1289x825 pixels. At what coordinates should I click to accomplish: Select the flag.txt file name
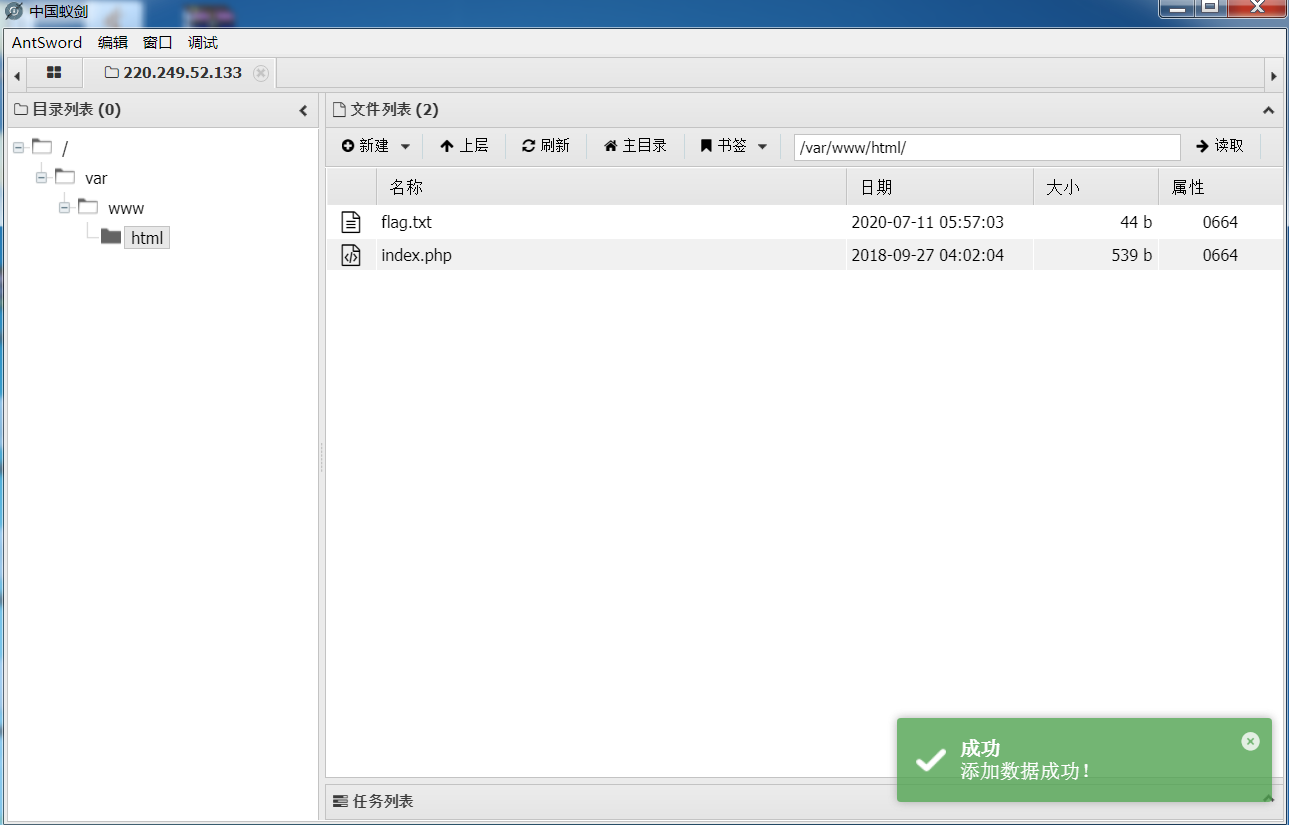point(406,222)
